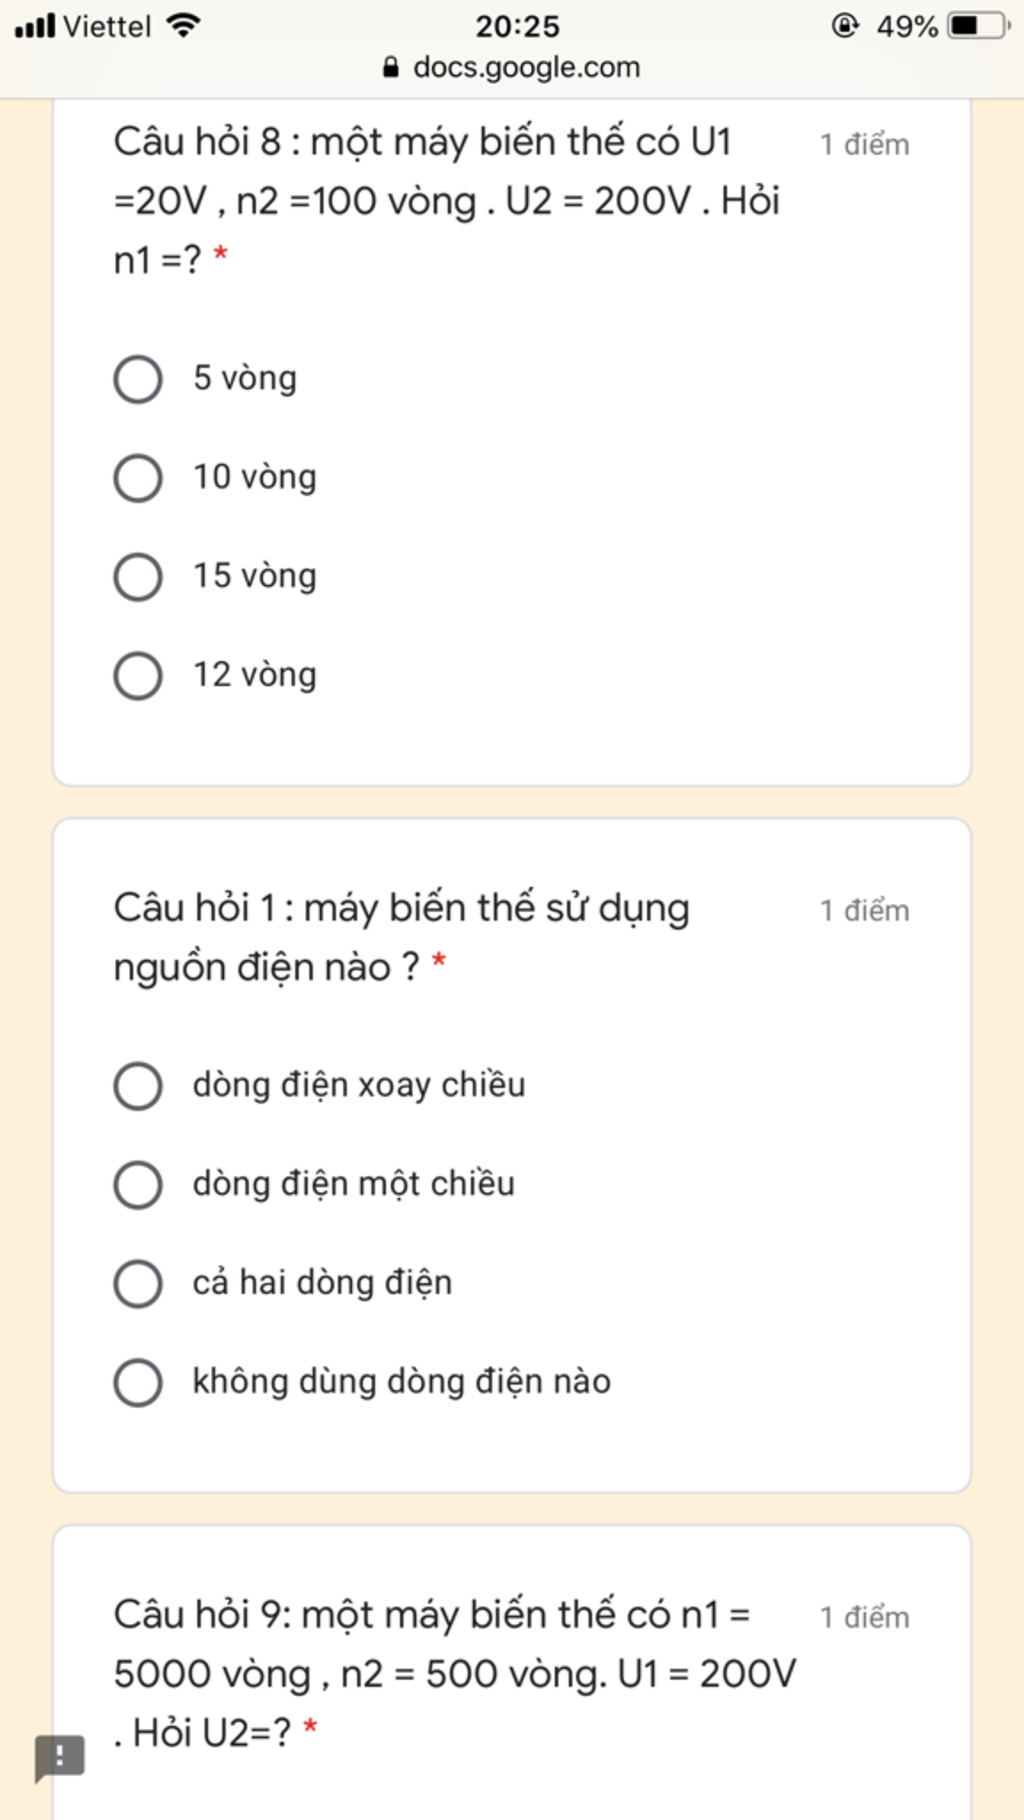Screen dimensions: 1024x1820
Task: Pick the "cả hai dòng điện" option
Action: (138, 1284)
